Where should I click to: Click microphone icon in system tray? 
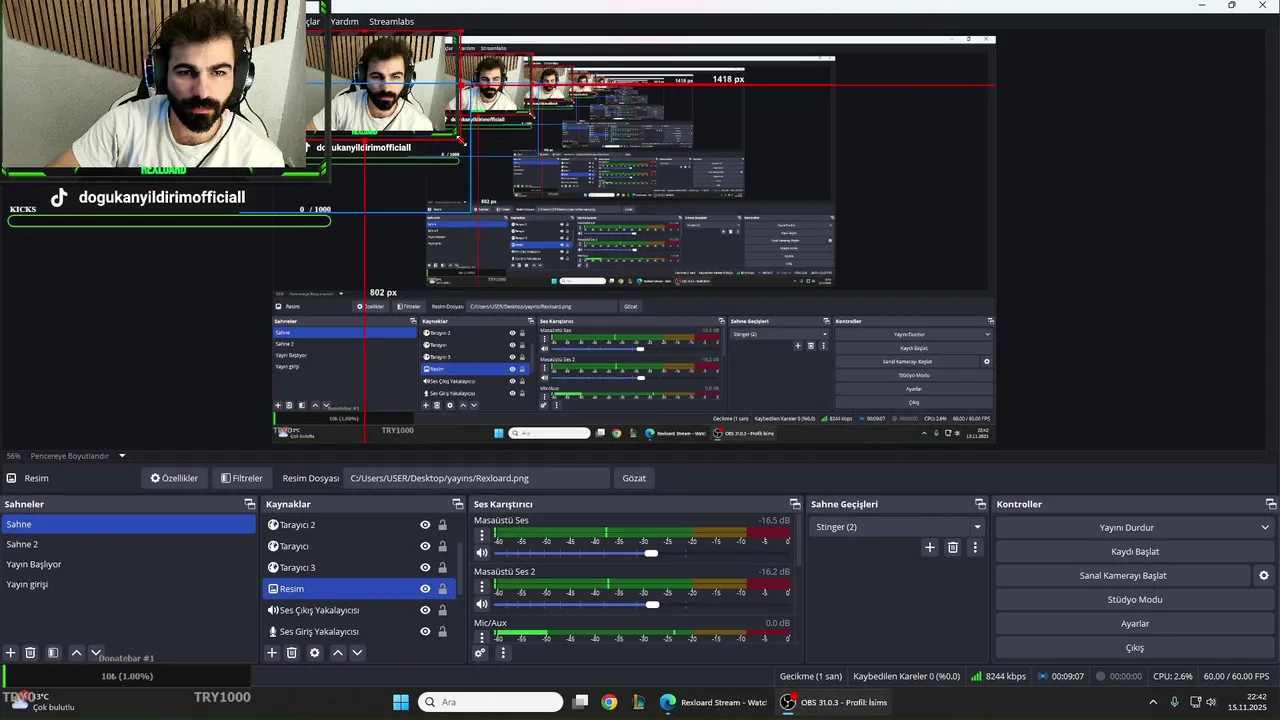click(1174, 702)
